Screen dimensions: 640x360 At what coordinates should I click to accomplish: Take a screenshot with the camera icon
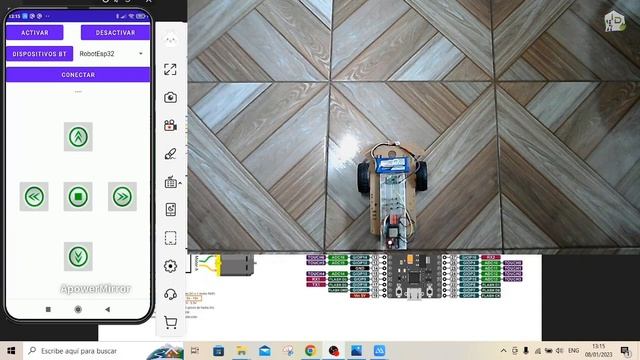(170, 98)
